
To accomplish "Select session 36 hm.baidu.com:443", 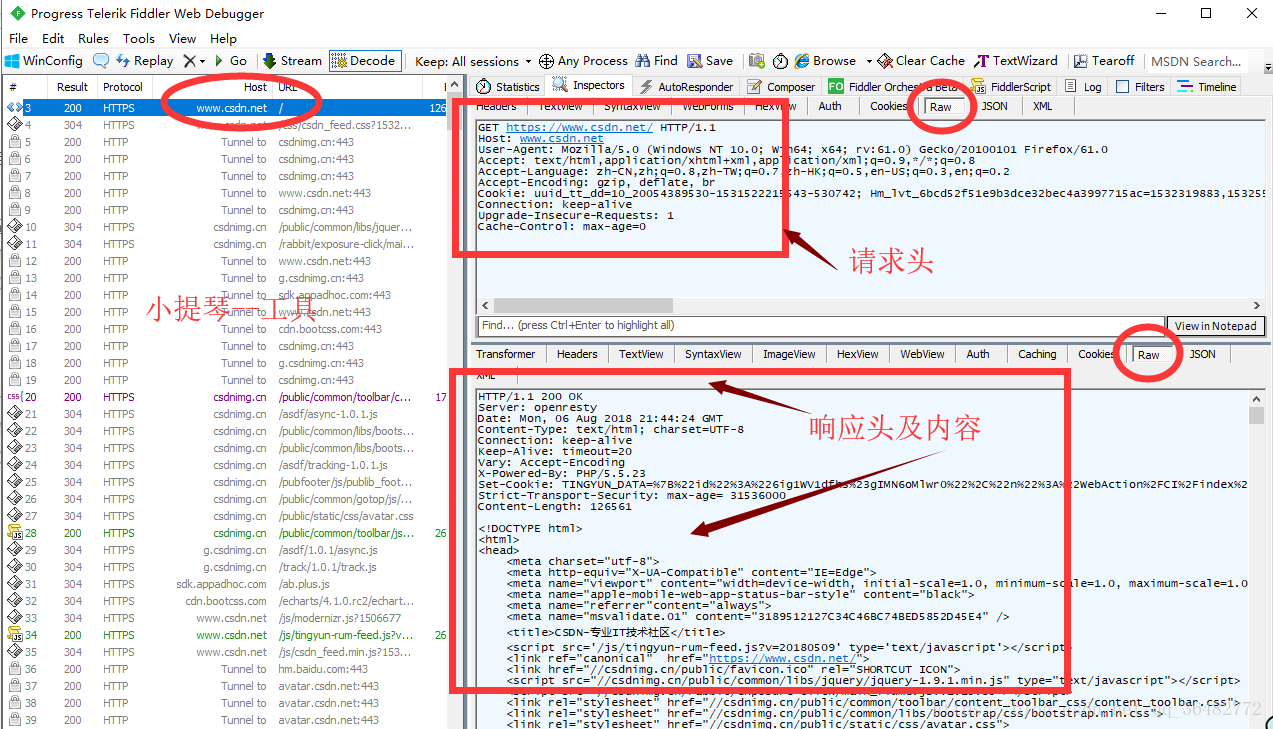I will (x=224, y=669).
